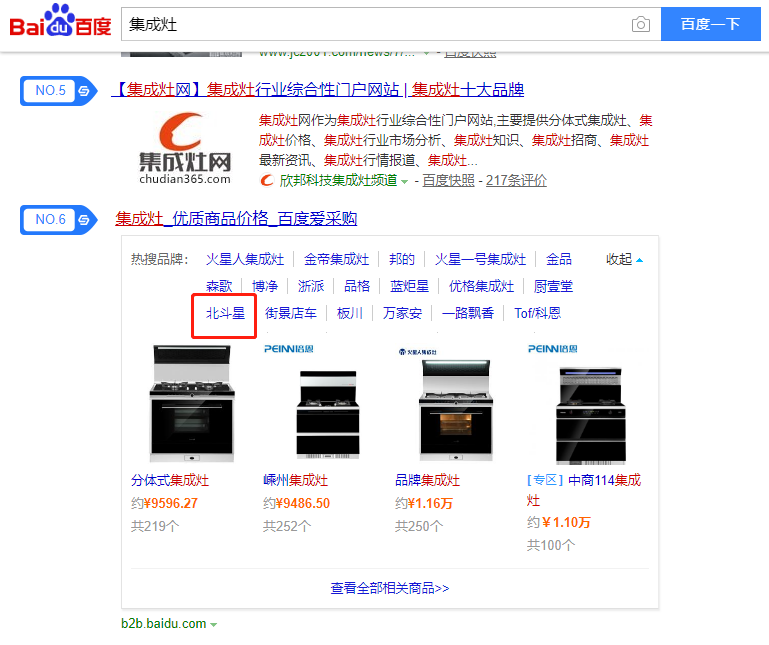Viewport: 769px width, 645px height.
Task: Click price 约¥9596.27
Action: [164, 503]
